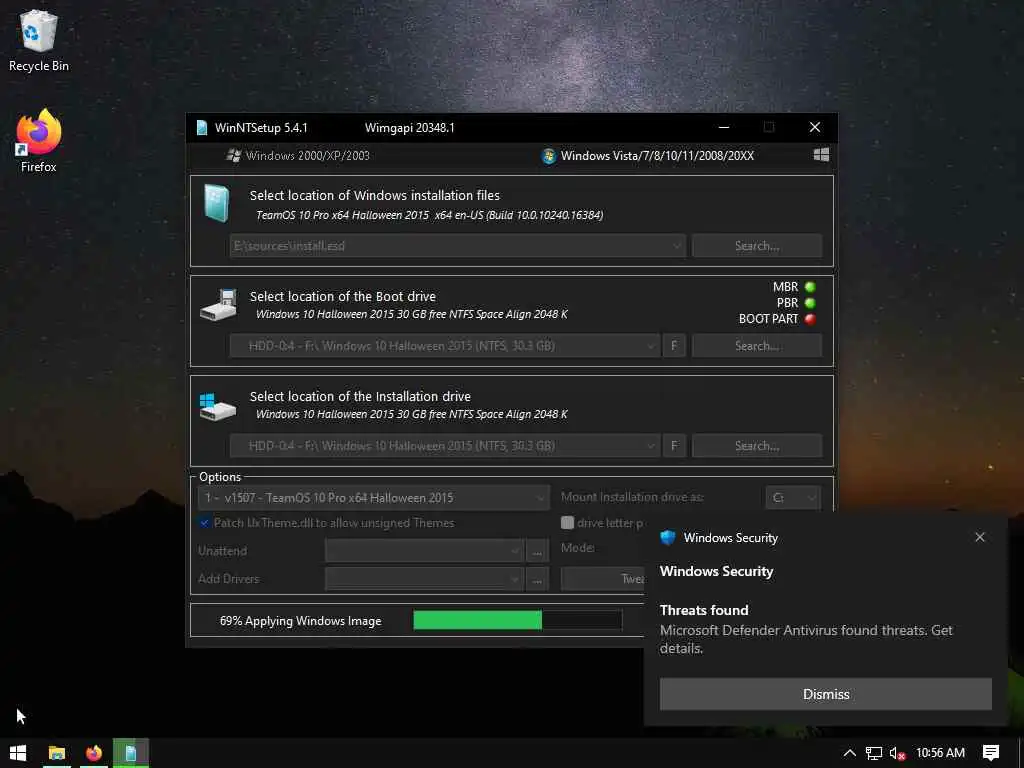1024x768 pixels.
Task: Show hidden system tray icons
Action: click(x=849, y=753)
